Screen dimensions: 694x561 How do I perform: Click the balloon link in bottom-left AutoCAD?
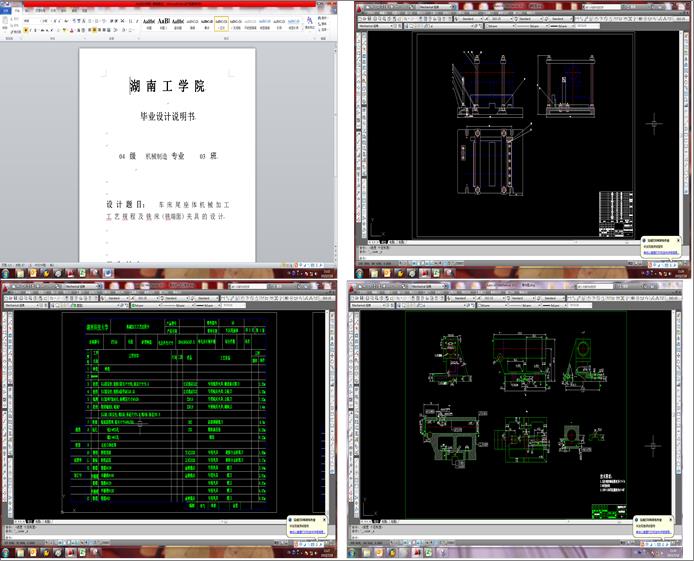tap(307, 532)
